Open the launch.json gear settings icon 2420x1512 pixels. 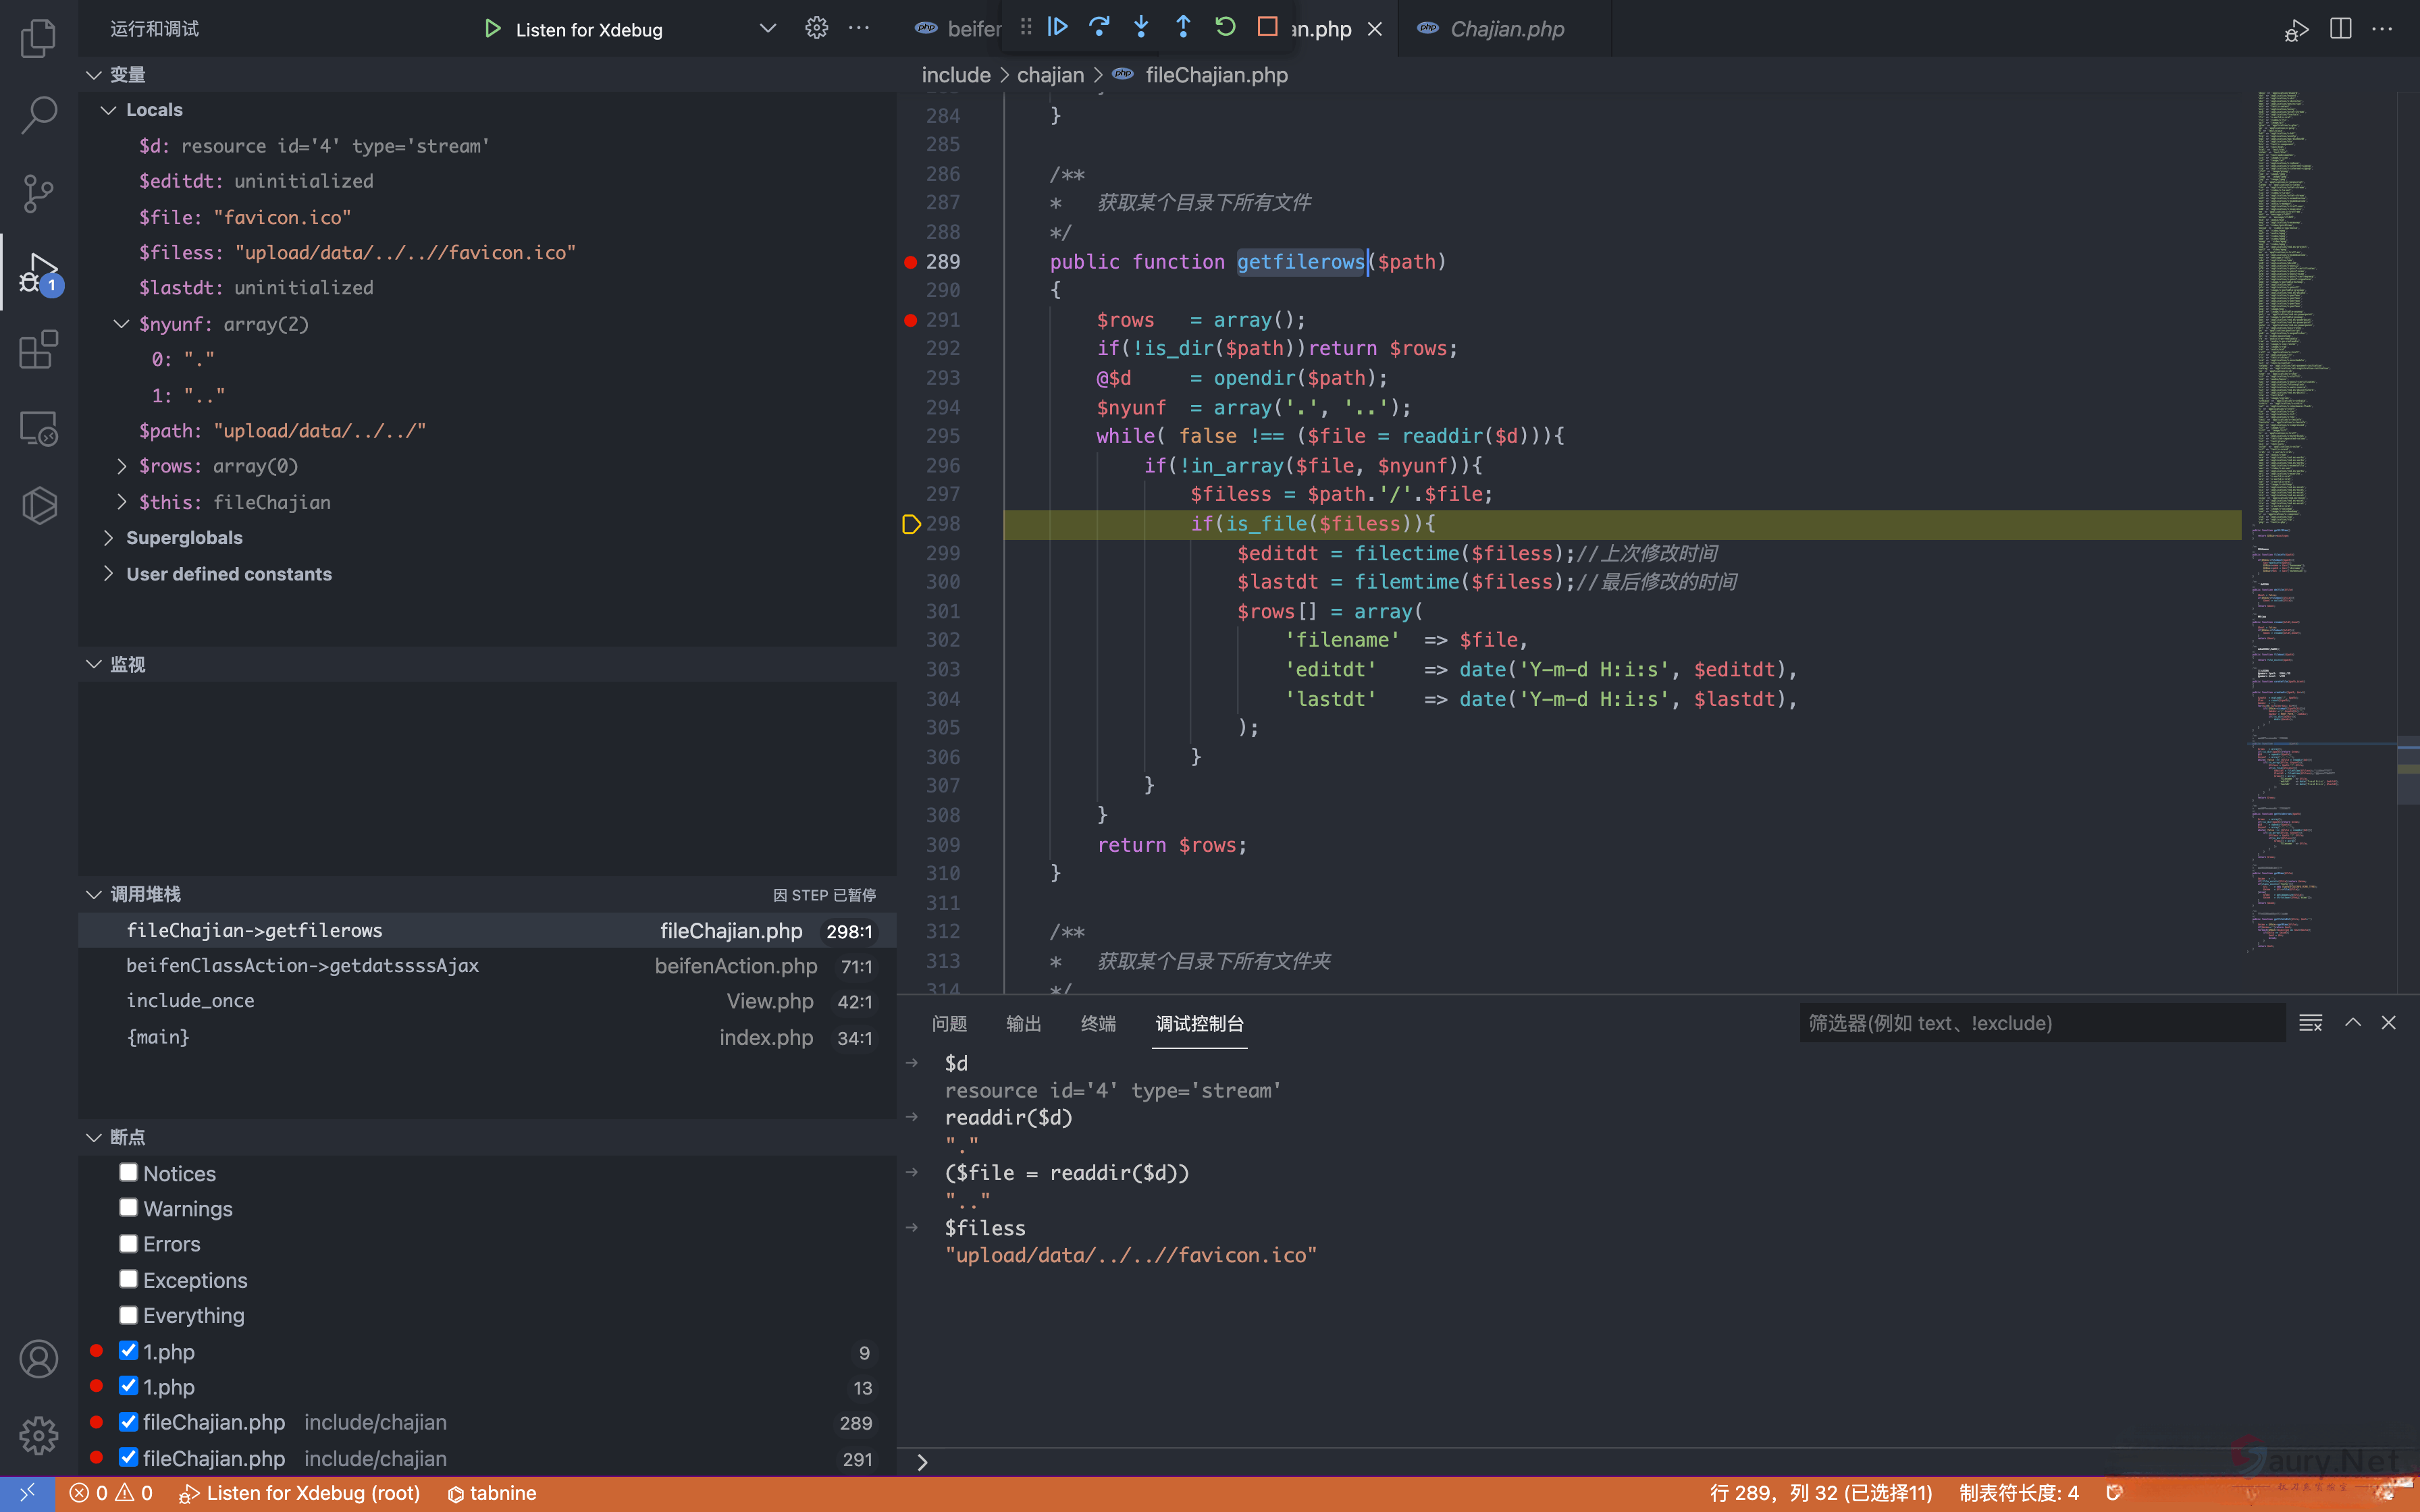click(816, 28)
